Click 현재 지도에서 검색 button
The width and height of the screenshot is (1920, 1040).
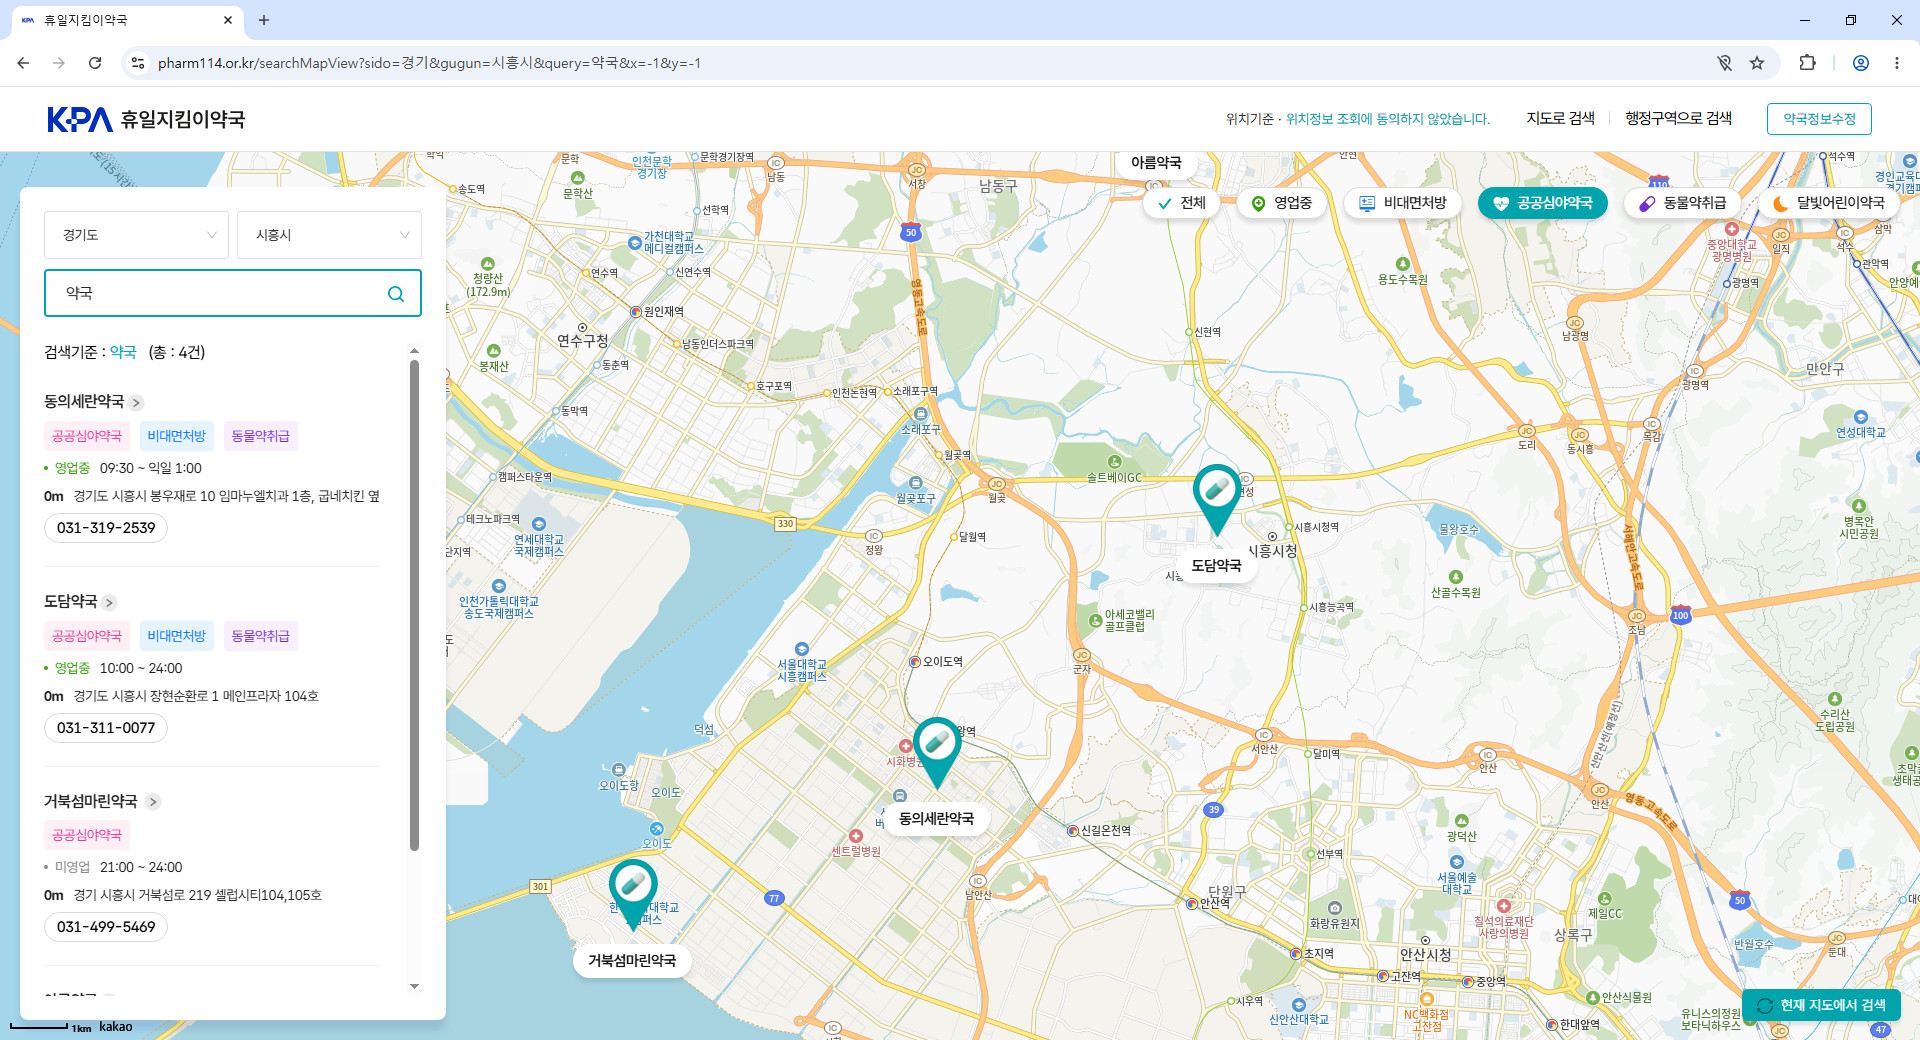coord(1822,1005)
